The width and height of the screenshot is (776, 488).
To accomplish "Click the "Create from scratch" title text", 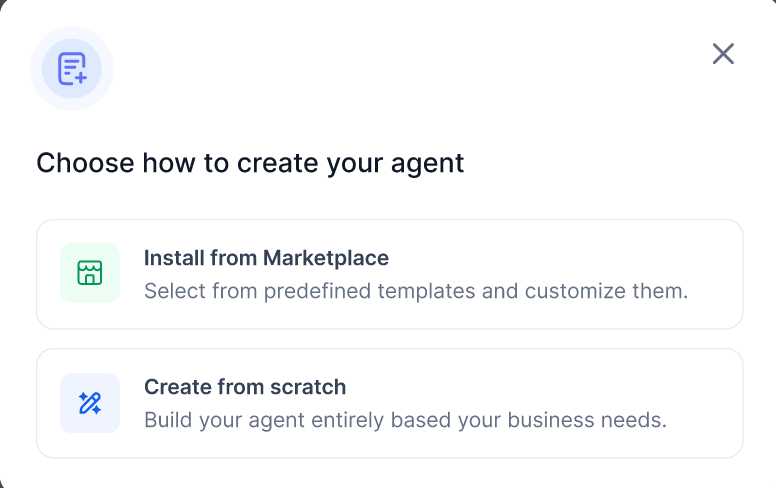I will 245,387.
